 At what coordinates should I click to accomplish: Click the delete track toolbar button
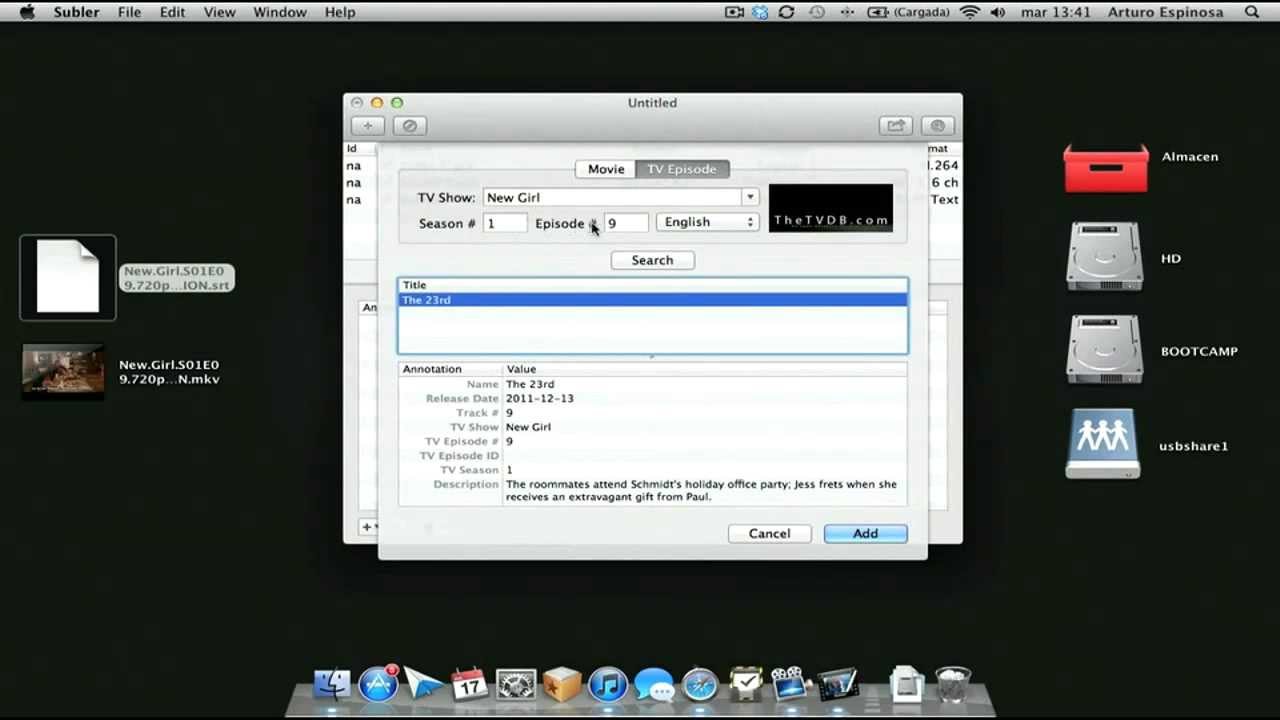[409, 126]
